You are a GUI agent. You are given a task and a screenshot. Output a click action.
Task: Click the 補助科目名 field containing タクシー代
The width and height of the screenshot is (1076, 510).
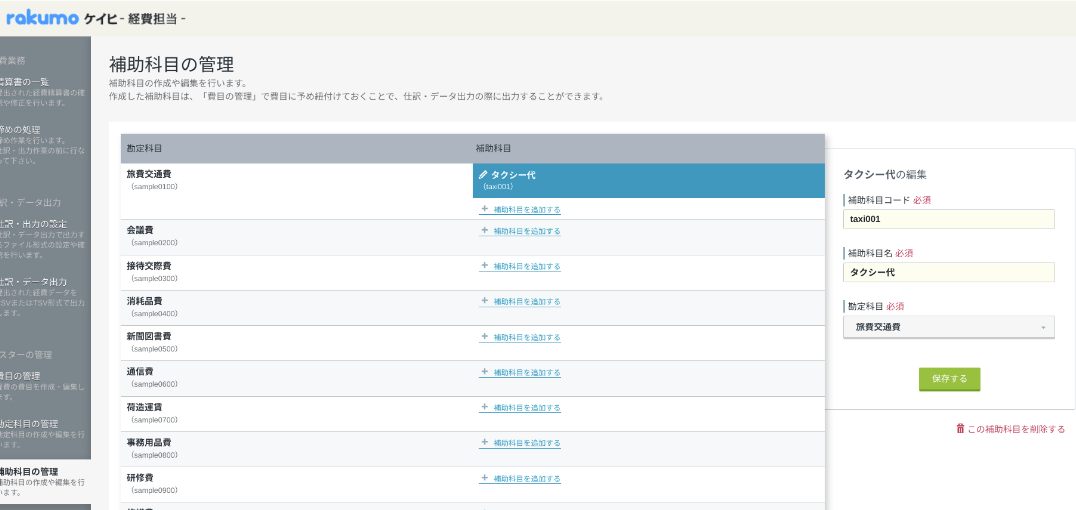point(948,273)
